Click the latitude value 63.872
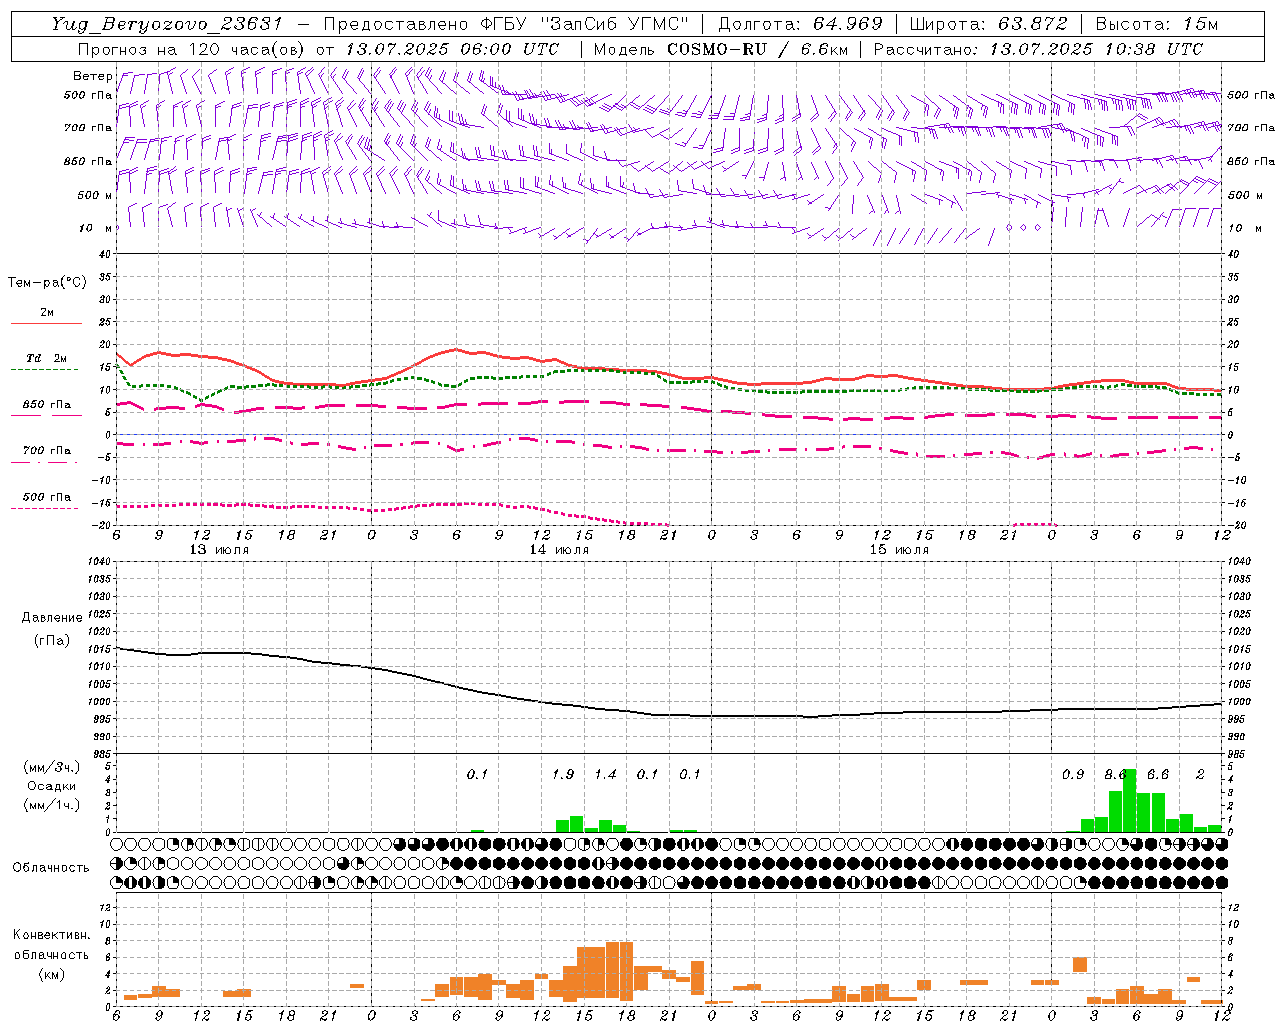The width and height of the screenshot is (1280, 1024). 1033,24
